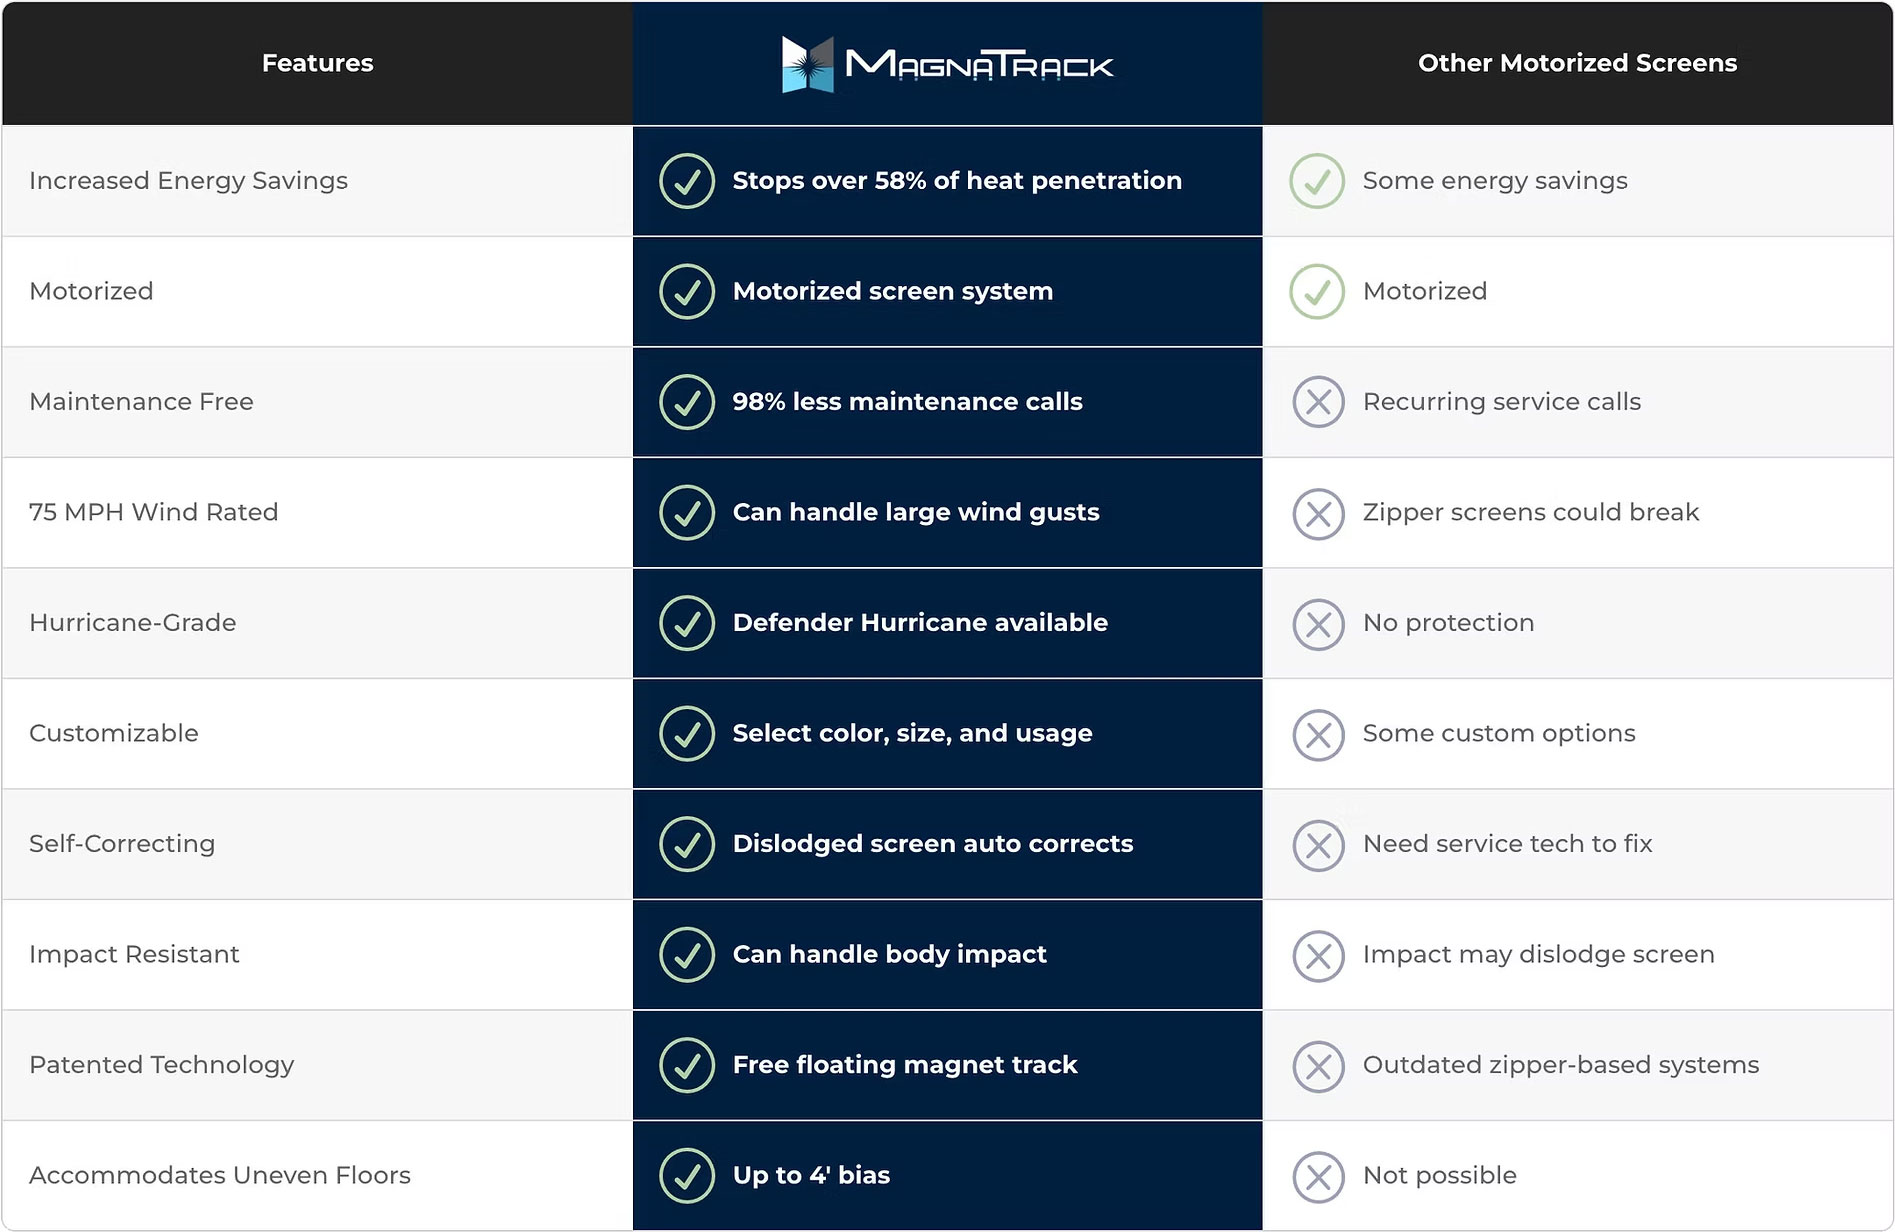1895x1232 pixels.
Task: Click the text 98% less maintenance calls
Action: coord(907,402)
